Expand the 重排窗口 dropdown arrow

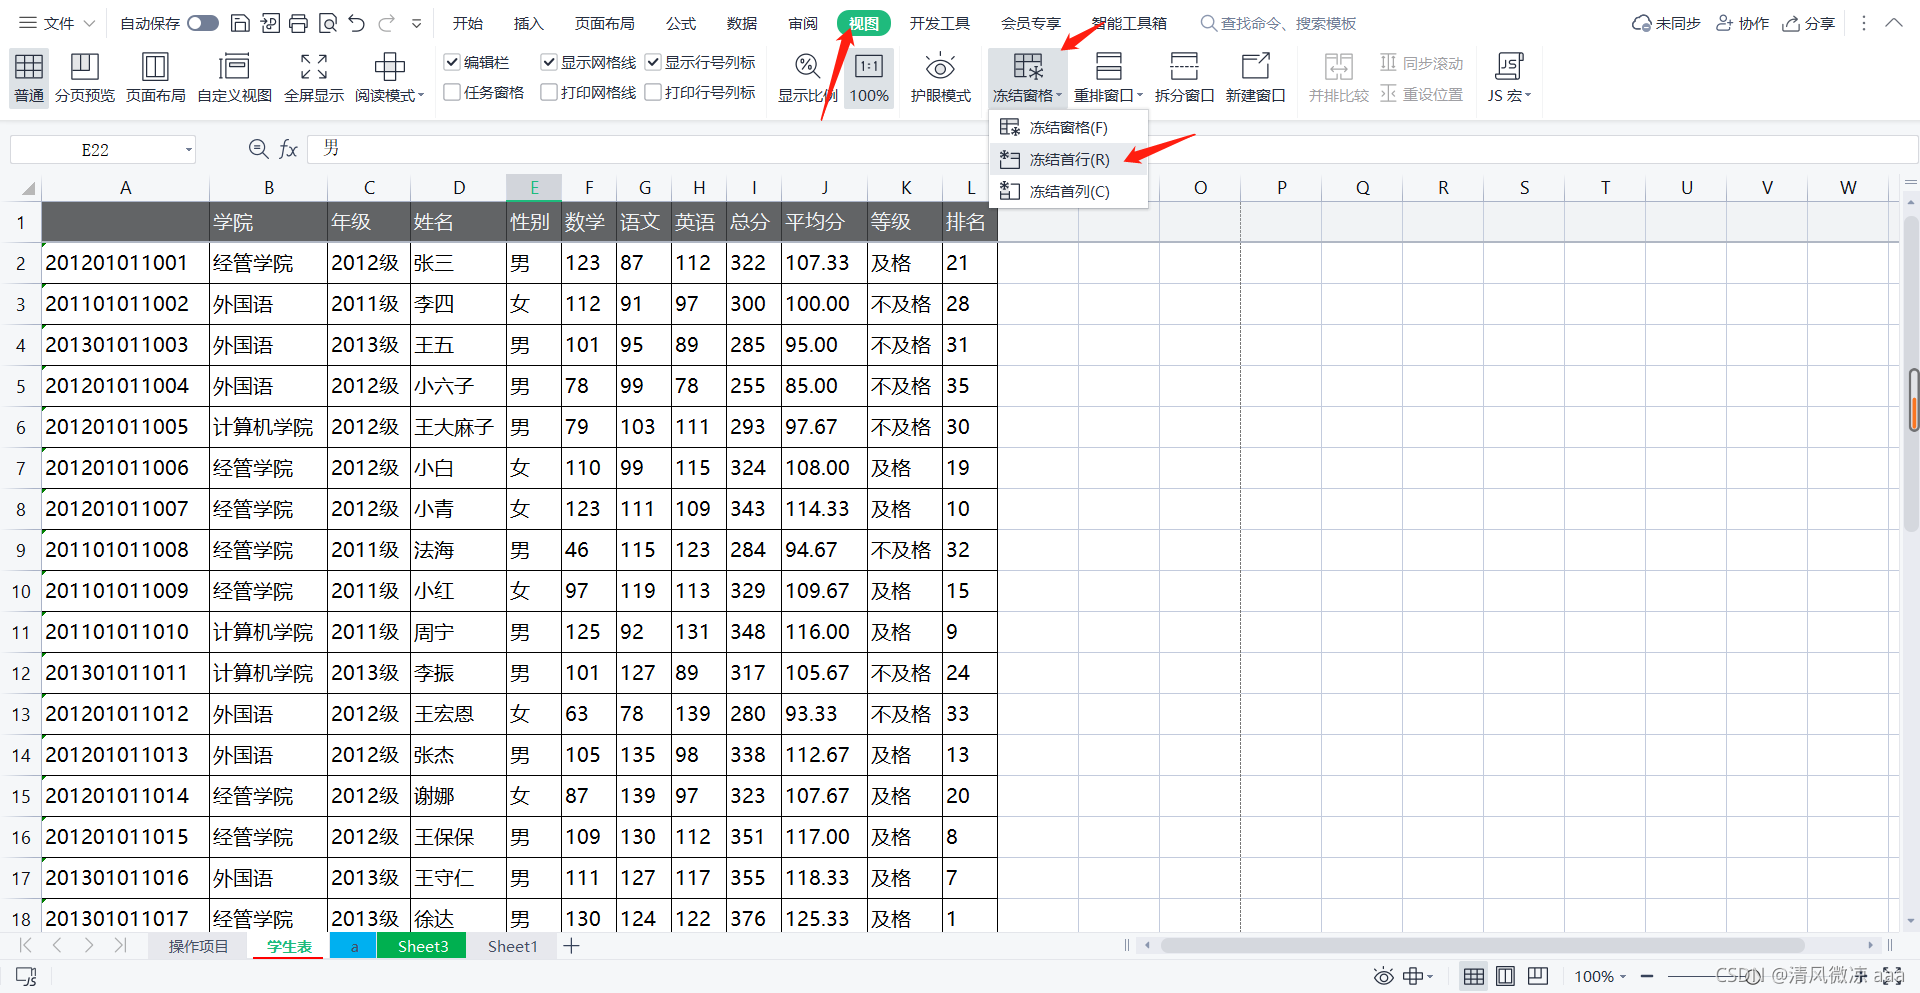coord(1139,96)
